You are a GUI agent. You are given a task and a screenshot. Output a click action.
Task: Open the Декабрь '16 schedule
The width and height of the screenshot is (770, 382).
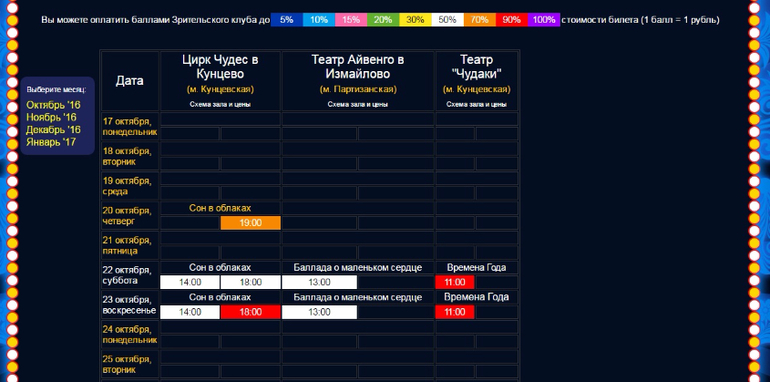pyautogui.click(x=53, y=130)
